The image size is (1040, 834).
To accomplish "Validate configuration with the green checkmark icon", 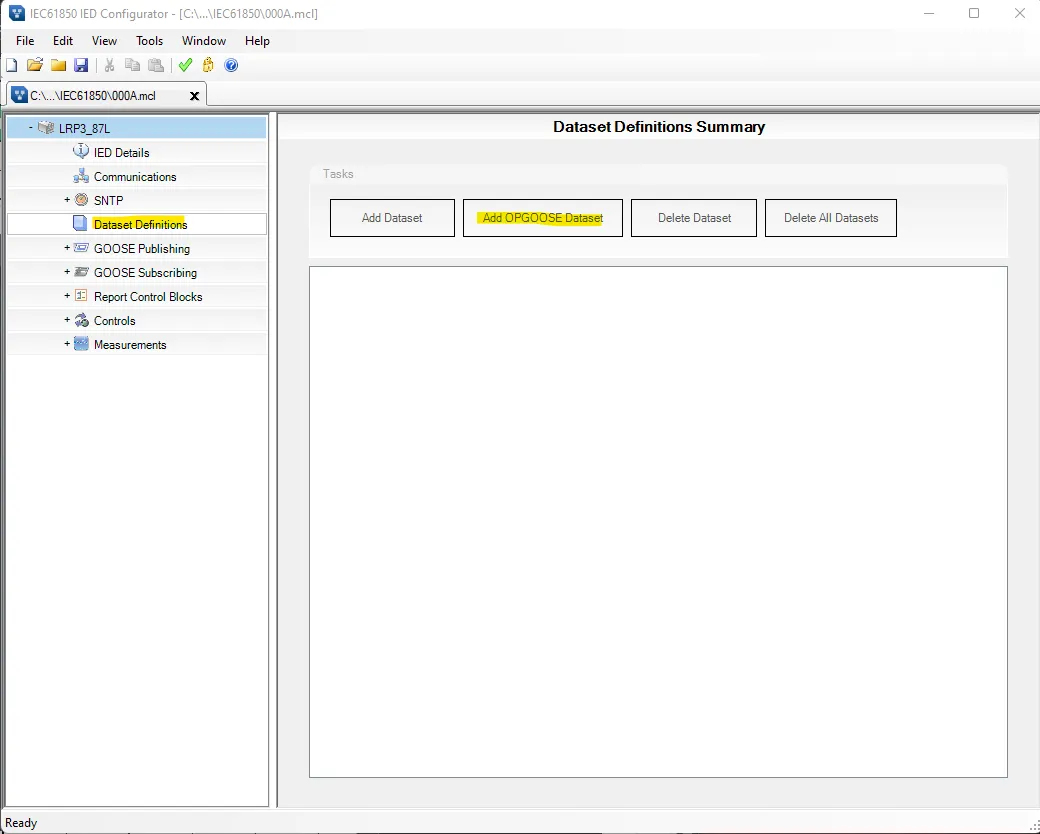I will [186, 65].
